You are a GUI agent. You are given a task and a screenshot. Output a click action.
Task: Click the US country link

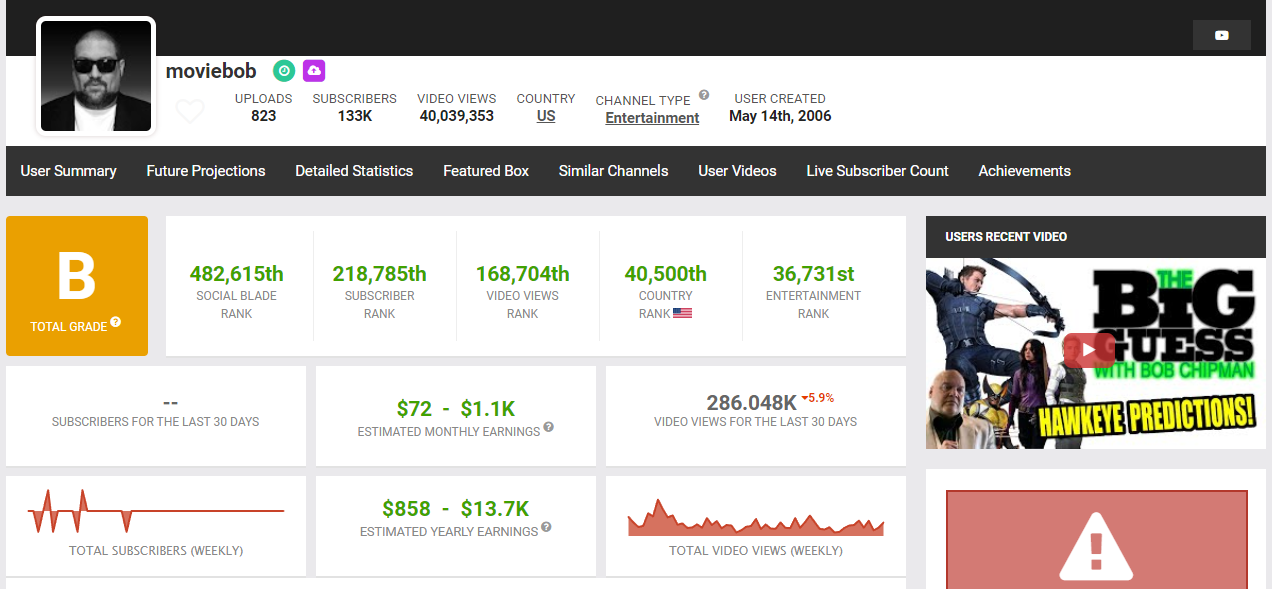546,116
